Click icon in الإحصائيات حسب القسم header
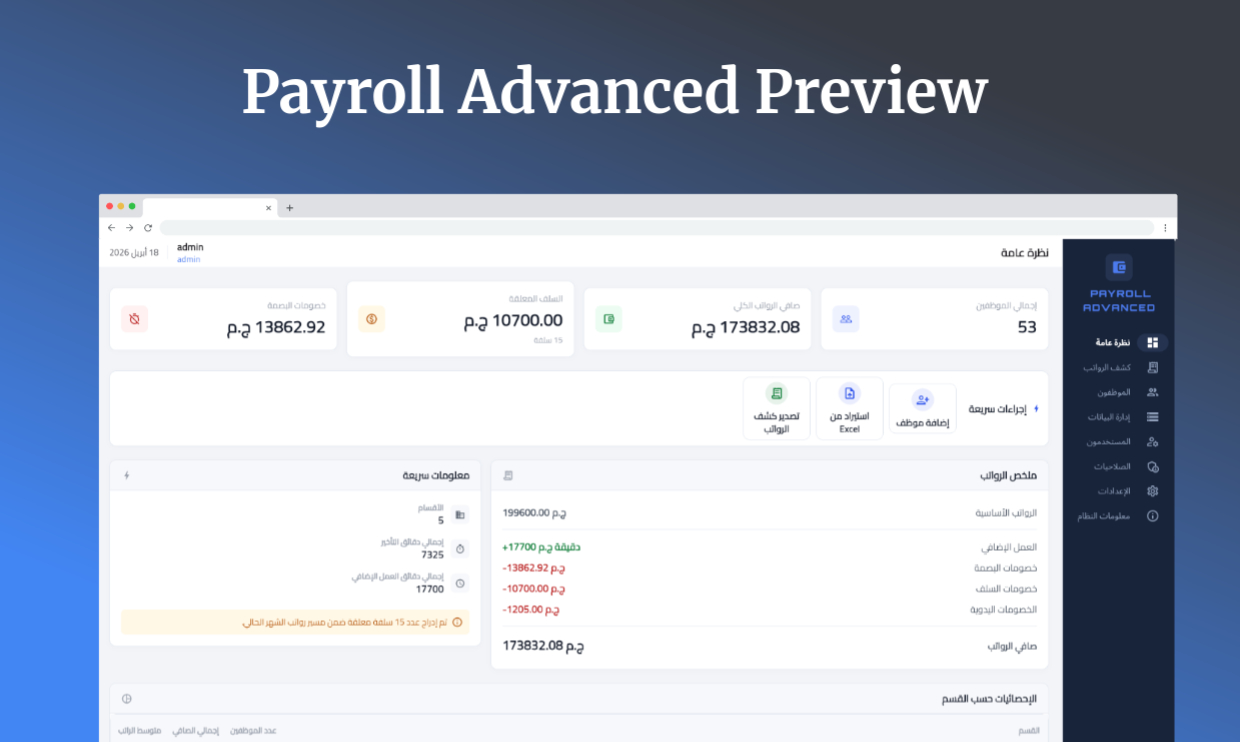This screenshot has width=1240, height=742. [x=127, y=699]
